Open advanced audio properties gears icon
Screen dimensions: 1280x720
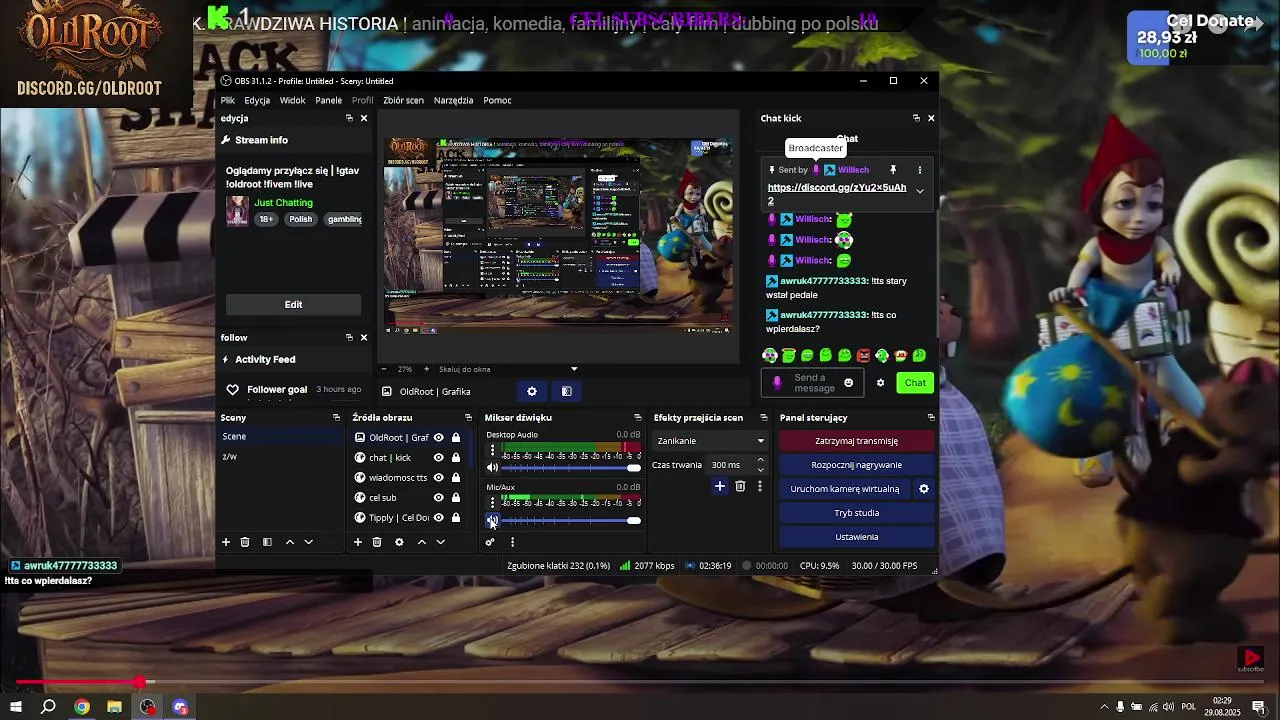point(490,542)
